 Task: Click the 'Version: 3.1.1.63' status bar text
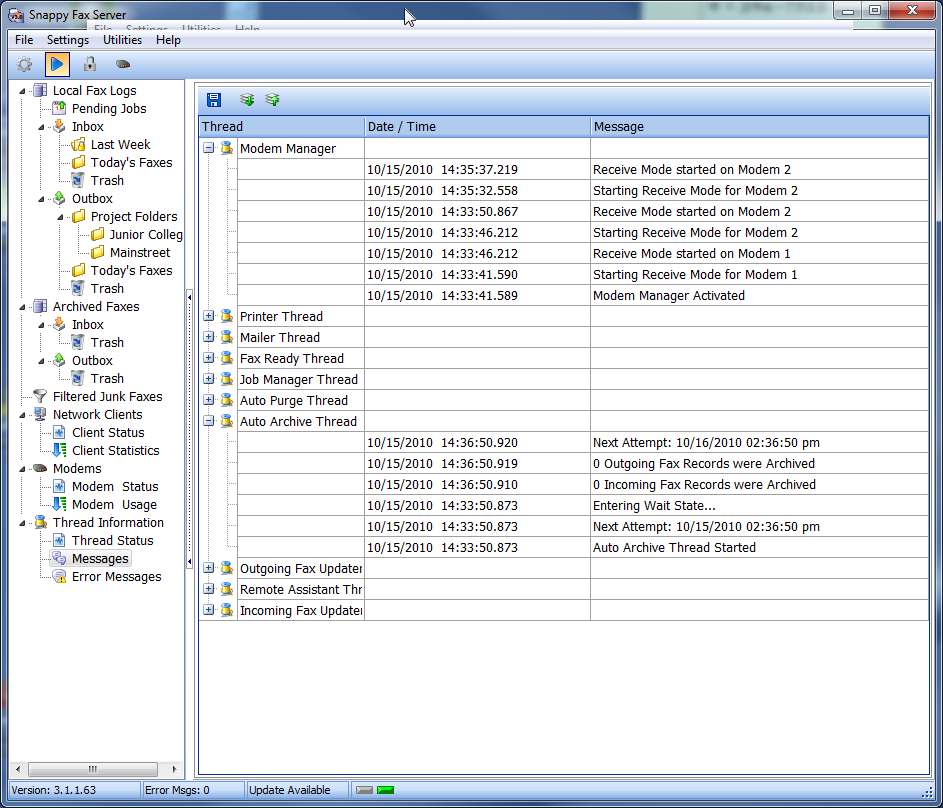pos(54,790)
